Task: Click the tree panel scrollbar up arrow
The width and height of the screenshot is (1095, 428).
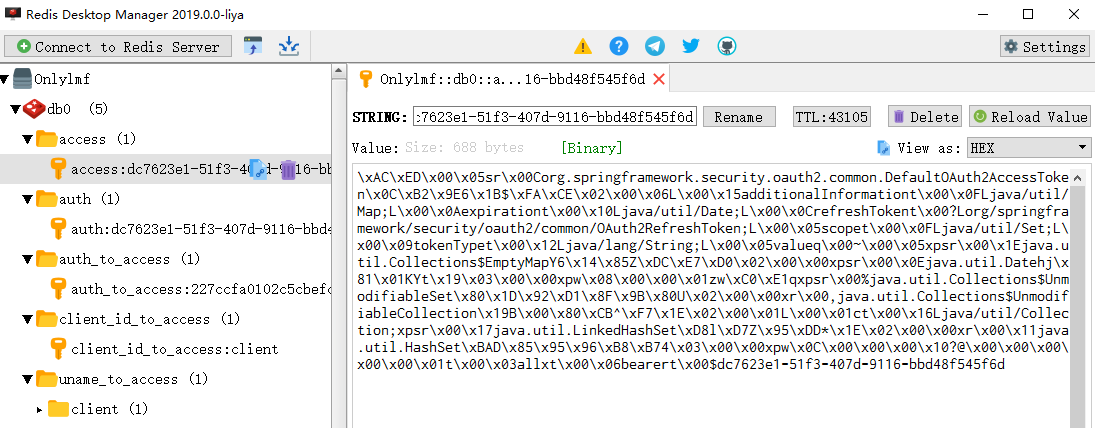Action: tap(339, 71)
